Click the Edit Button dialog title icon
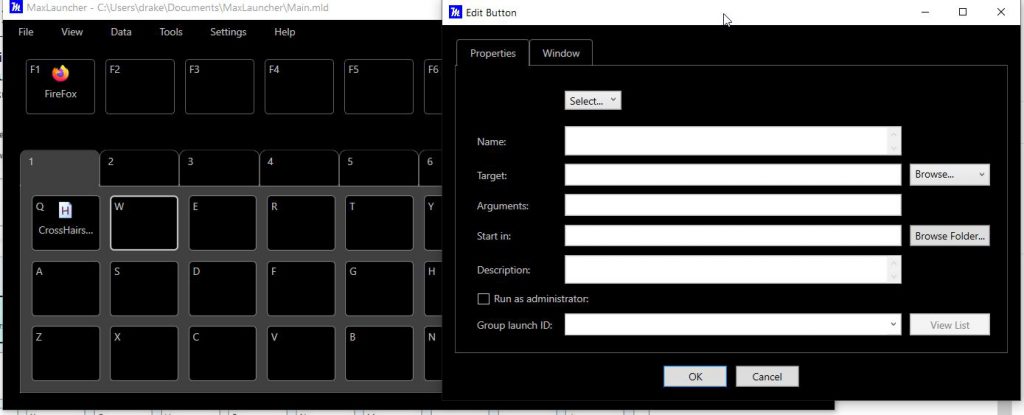The width and height of the screenshot is (1024, 415). (x=455, y=12)
